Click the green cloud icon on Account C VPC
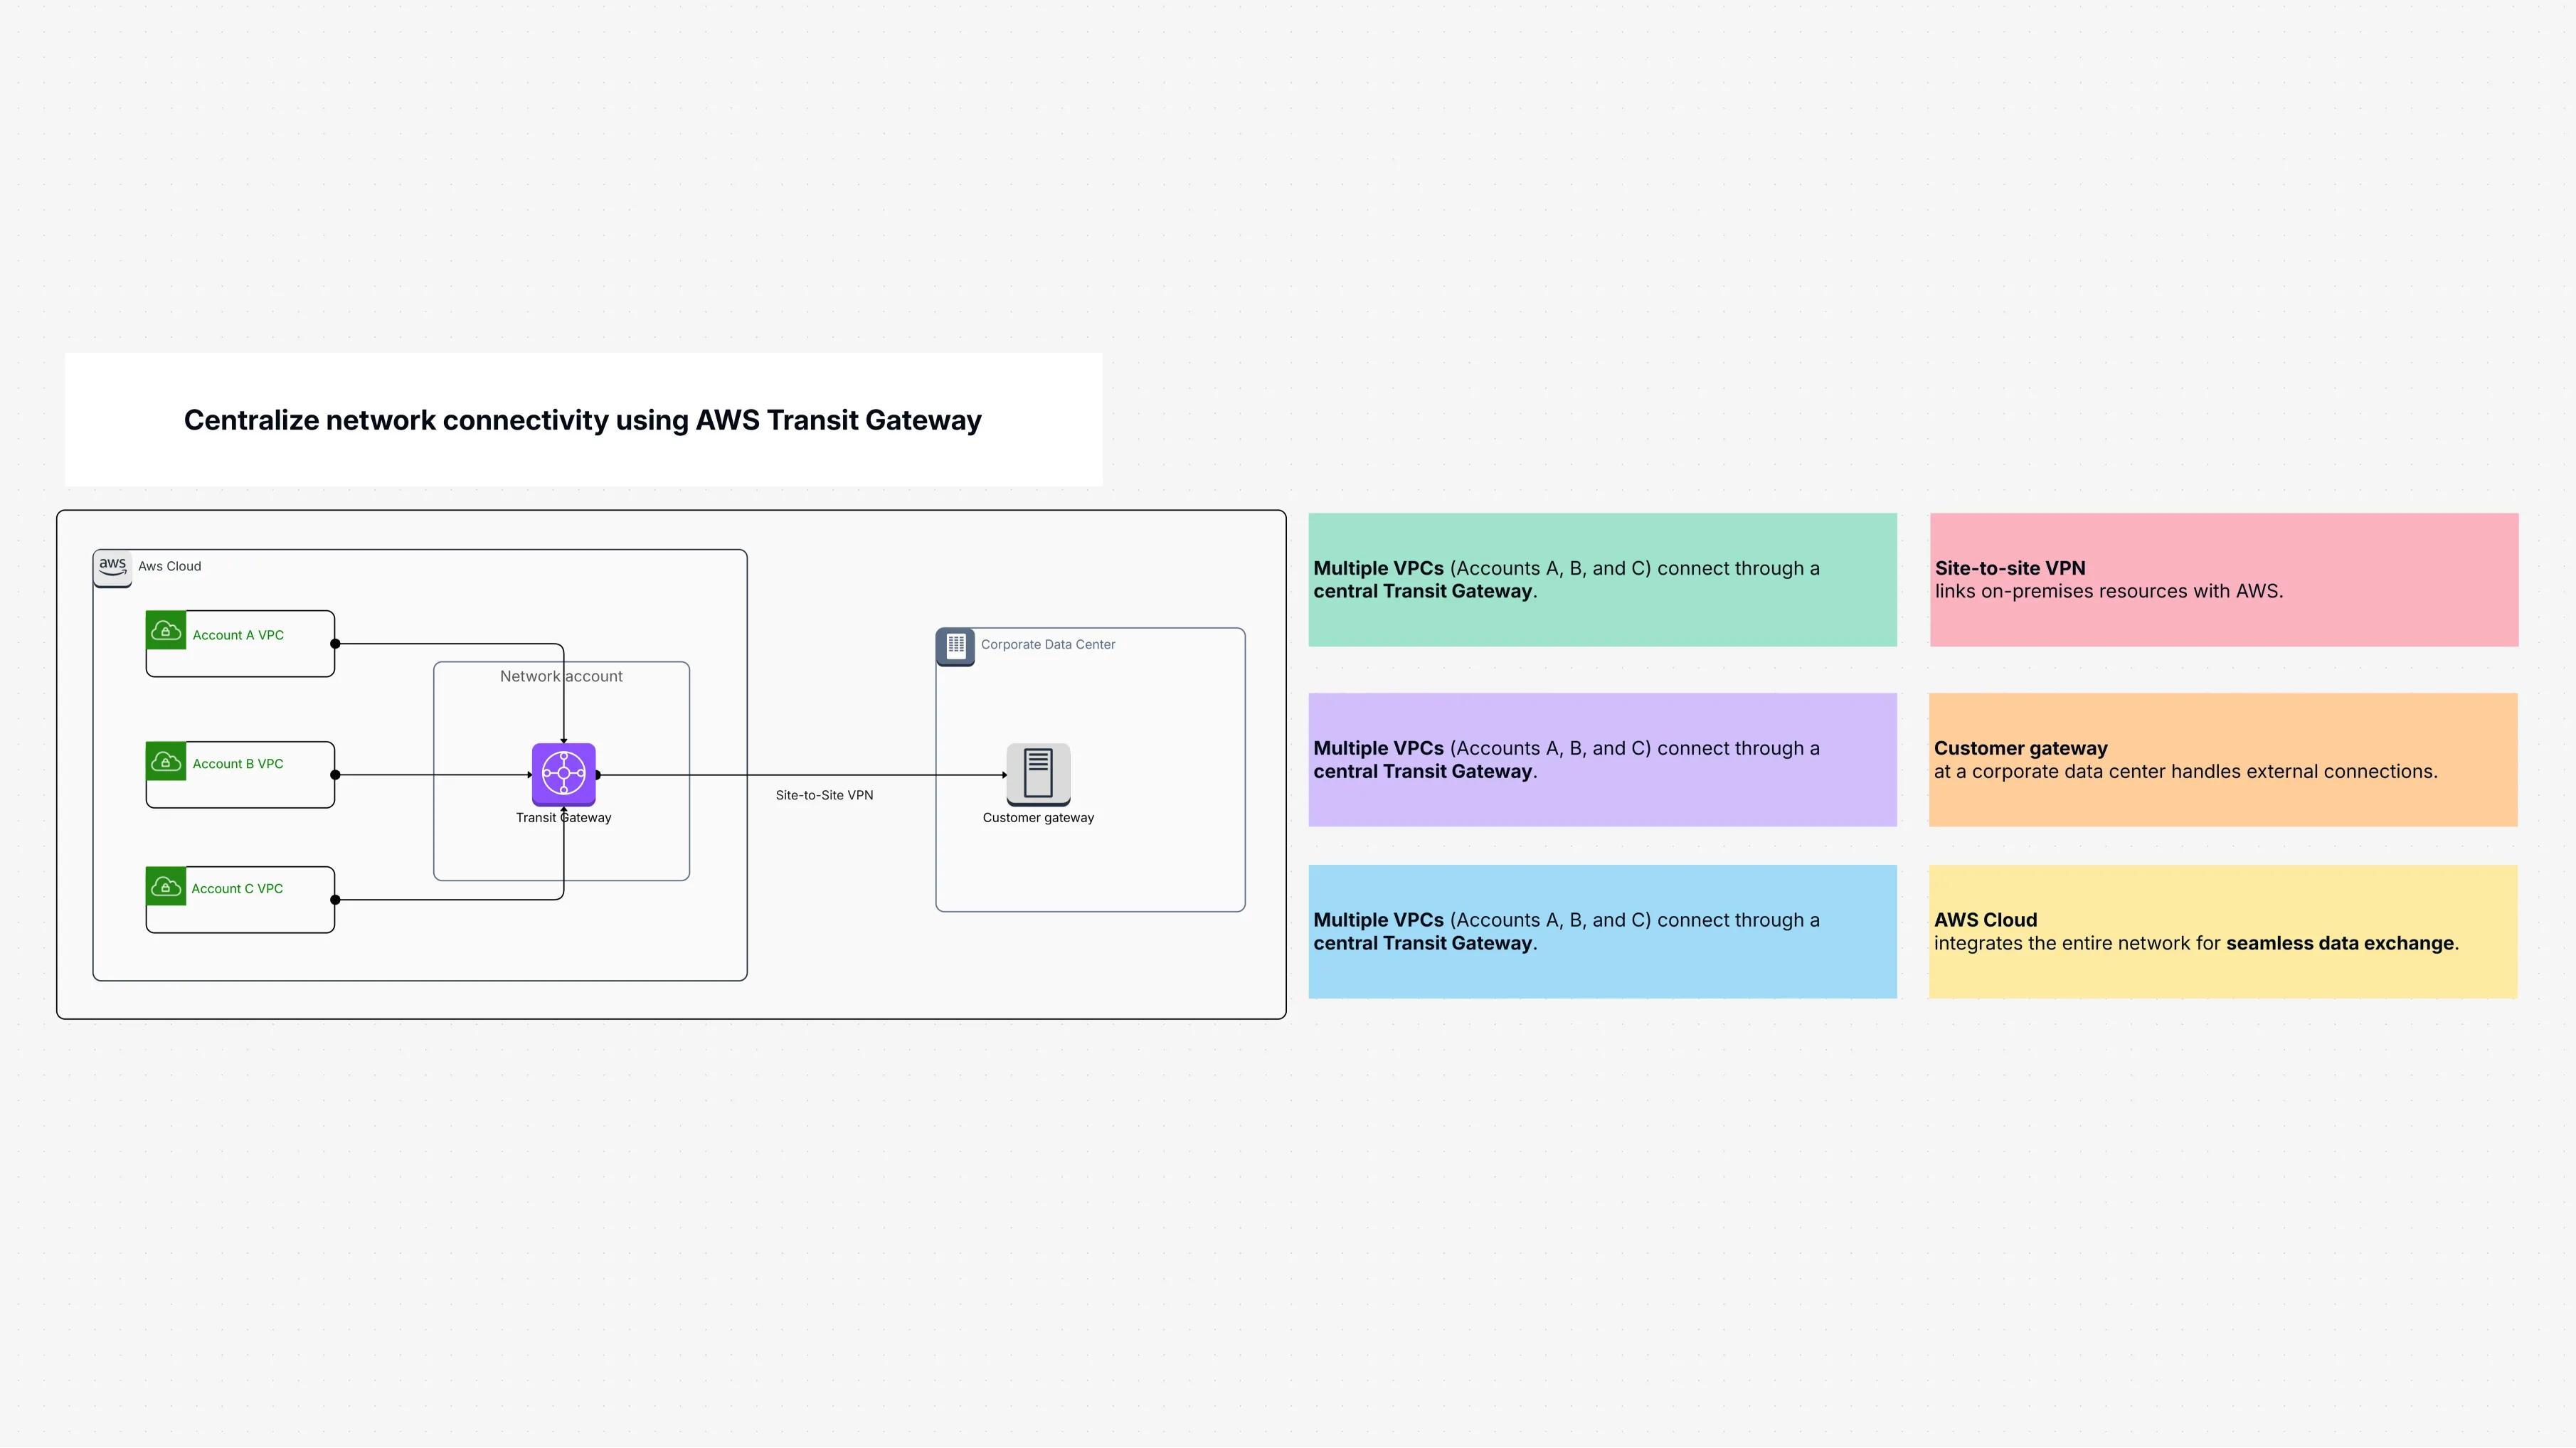The width and height of the screenshot is (2576, 1448). pos(166,885)
